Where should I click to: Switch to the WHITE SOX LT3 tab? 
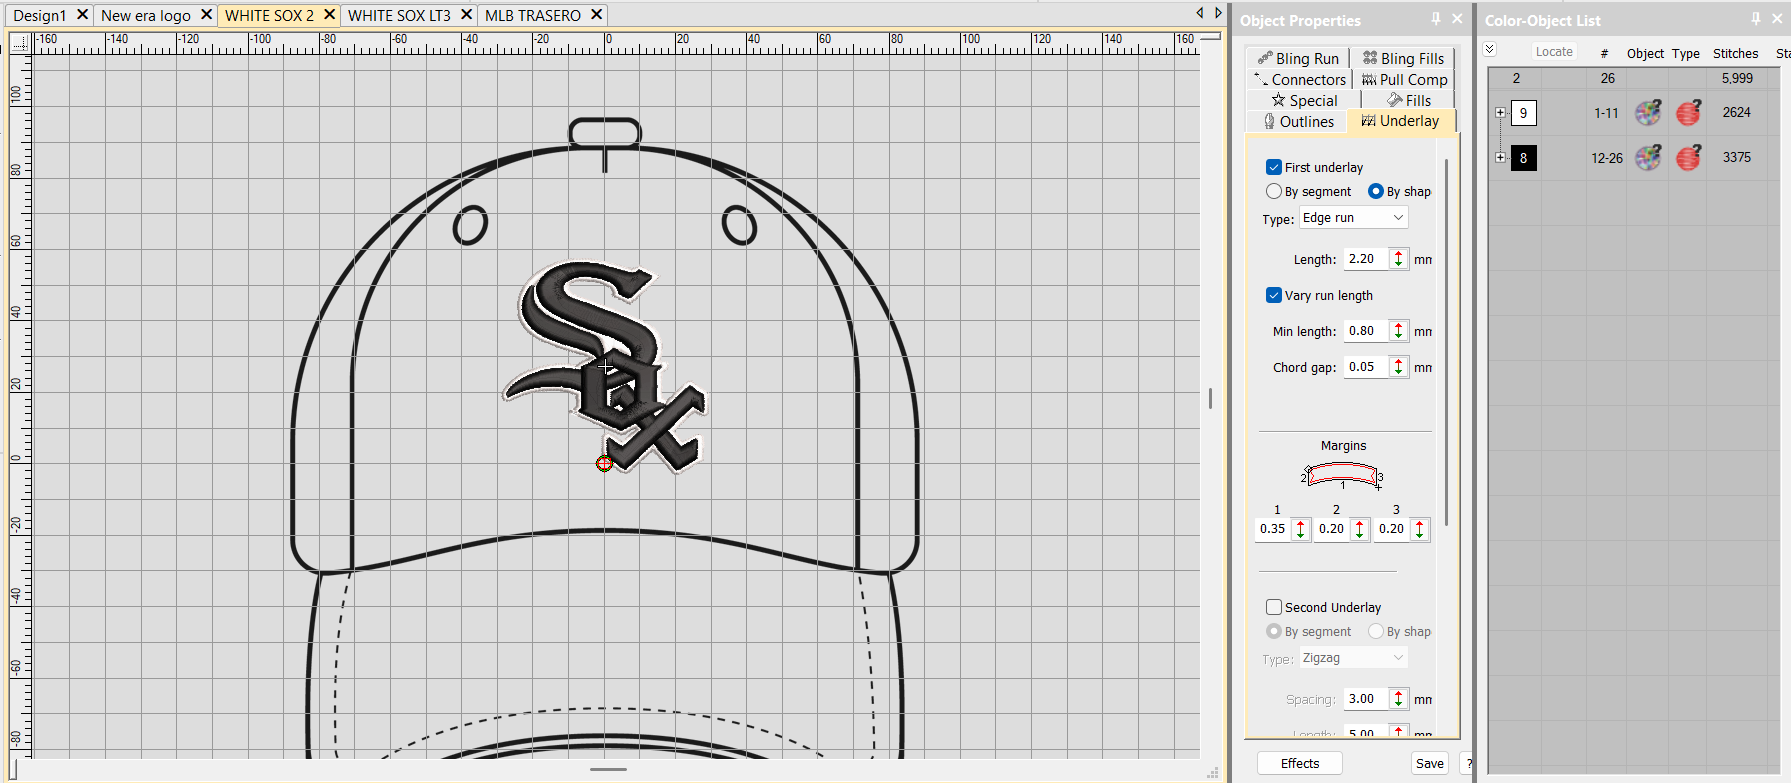(399, 15)
